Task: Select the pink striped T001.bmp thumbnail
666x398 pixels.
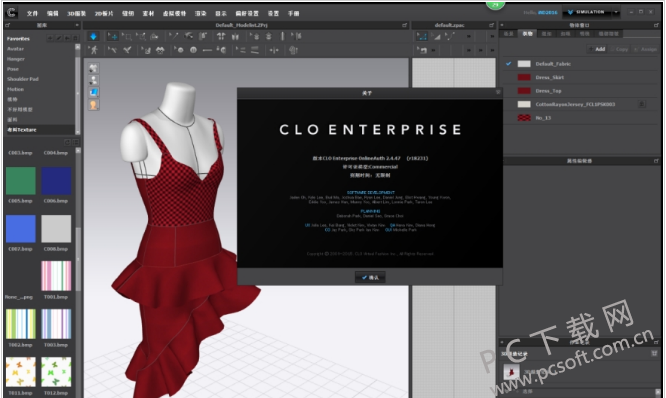Action: point(56,276)
